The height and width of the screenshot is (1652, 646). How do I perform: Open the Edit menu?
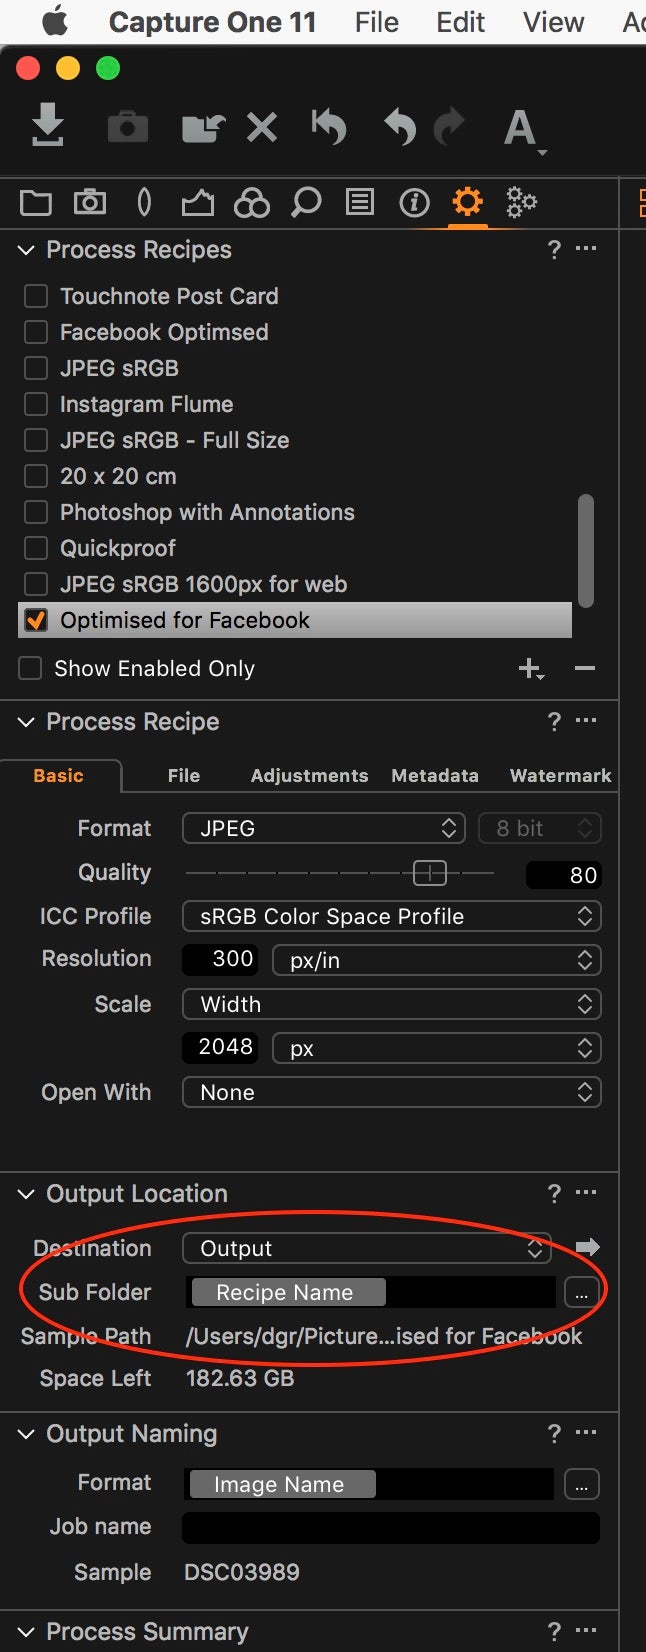461,22
